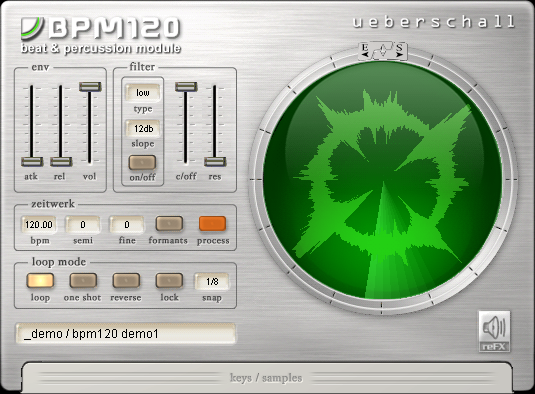
Task: Toggle the filter on/off button
Action: (x=142, y=162)
